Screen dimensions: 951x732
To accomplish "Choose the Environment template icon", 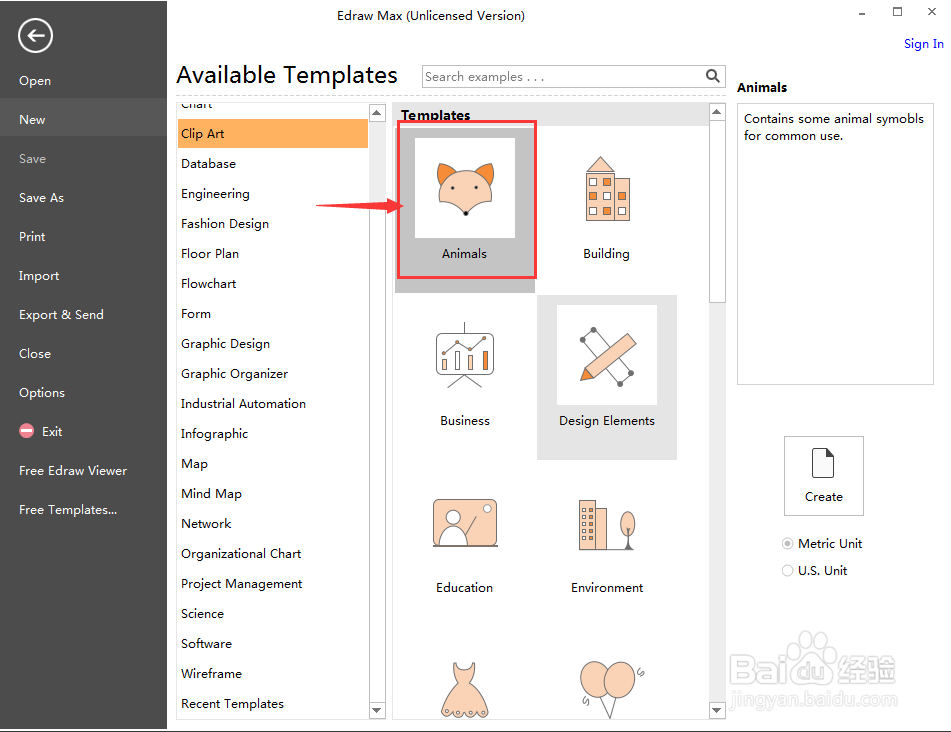I will pyautogui.click(x=607, y=525).
